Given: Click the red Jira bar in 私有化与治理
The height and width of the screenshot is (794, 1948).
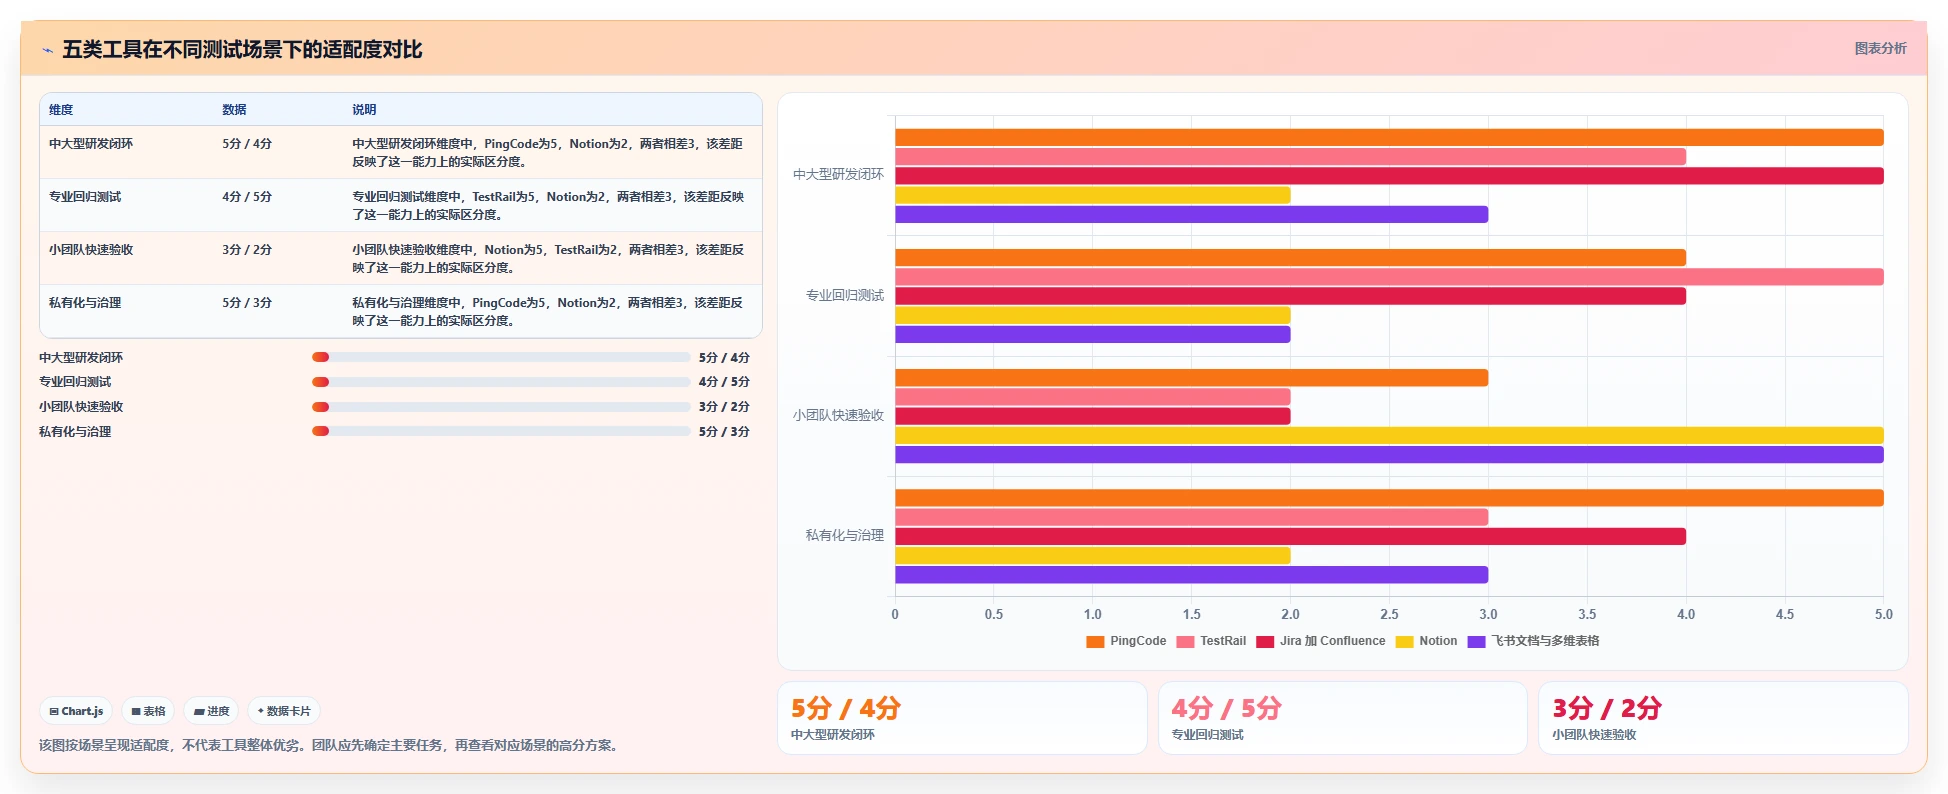Looking at the screenshot, I should (x=1290, y=537).
